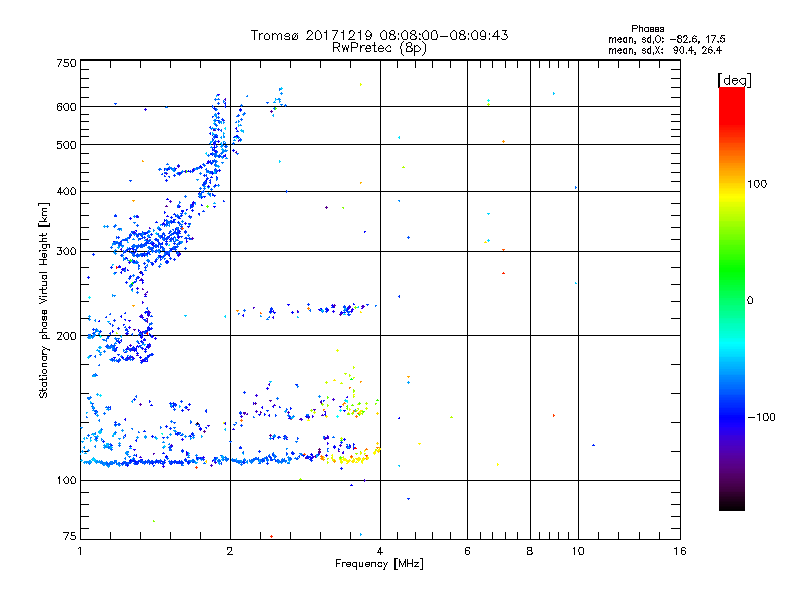Click the 'mean, sd,X: 90.4, 26.4' statistic

pos(665,50)
